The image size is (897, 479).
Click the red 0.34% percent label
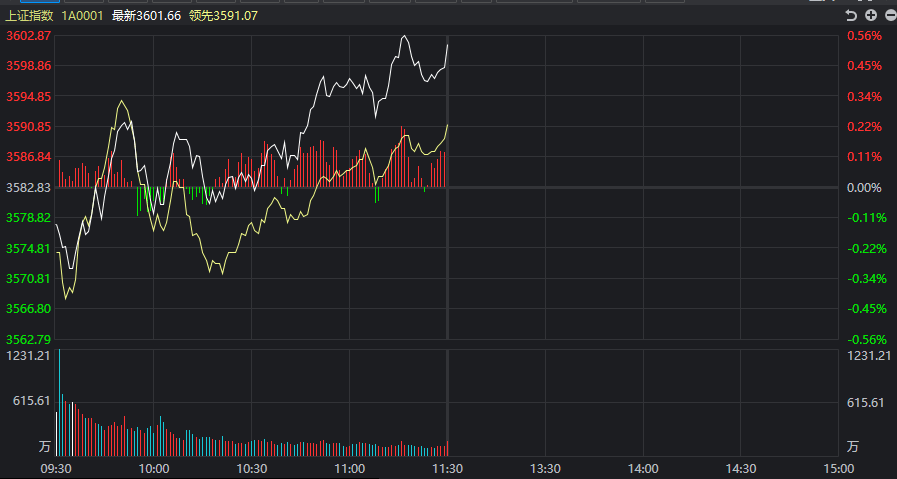point(864,96)
